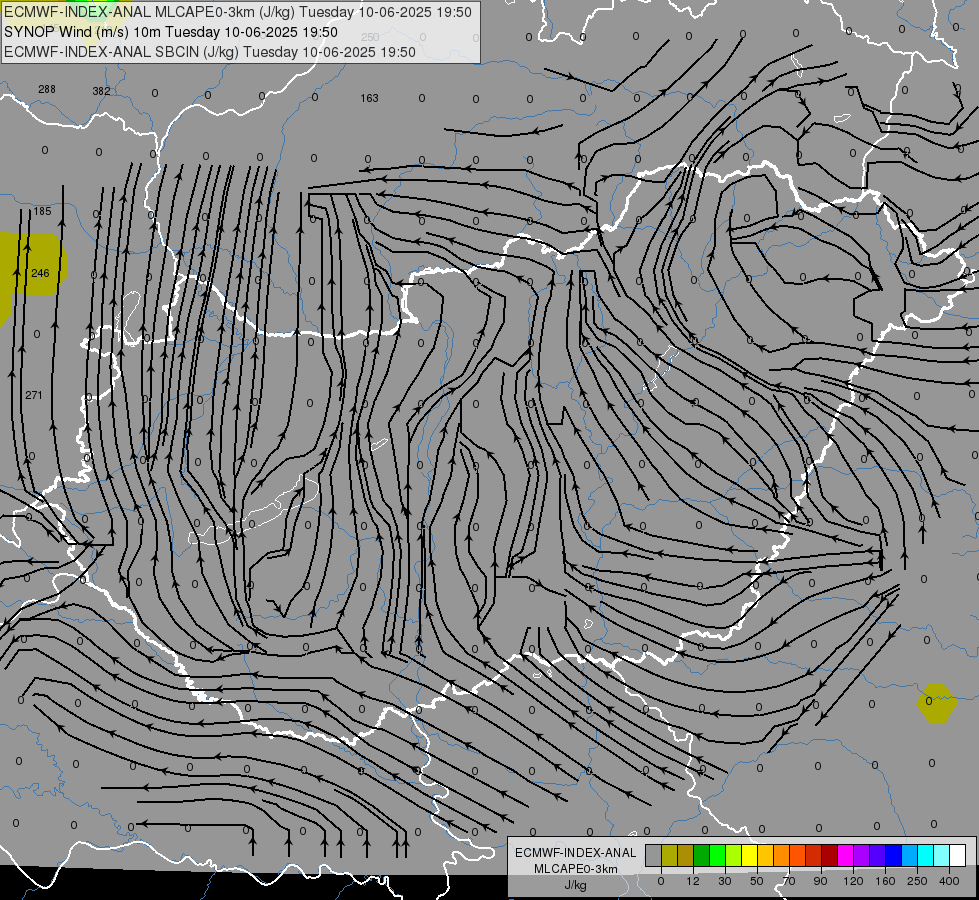Click the map value 382
Screen dimensions: 979x900
click(x=101, y=91)
